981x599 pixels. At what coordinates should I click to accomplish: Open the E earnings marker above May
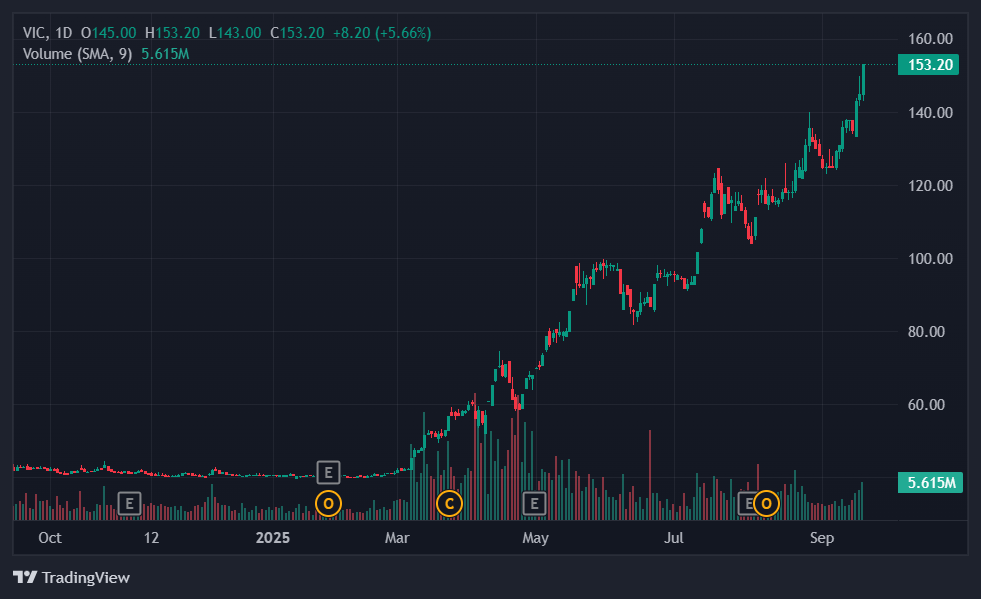pos(534,503)
